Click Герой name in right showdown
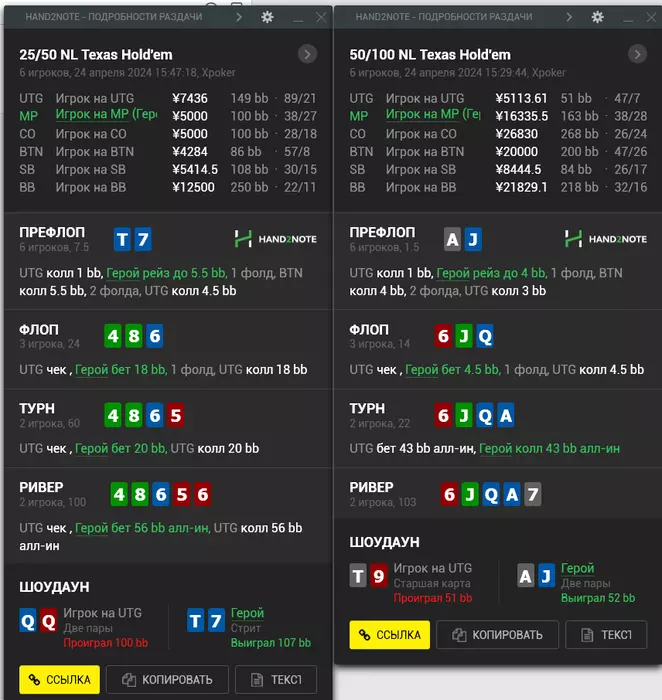 (x=577, y=568)
